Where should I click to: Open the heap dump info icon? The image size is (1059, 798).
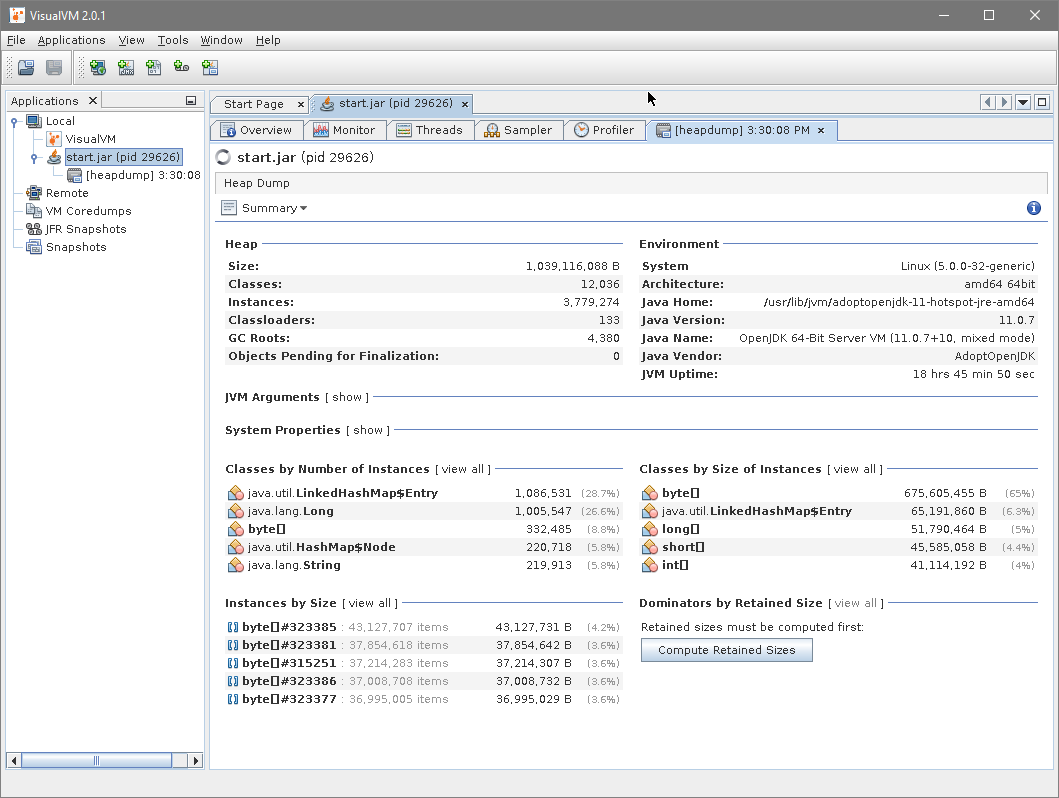click(1033, 207)
